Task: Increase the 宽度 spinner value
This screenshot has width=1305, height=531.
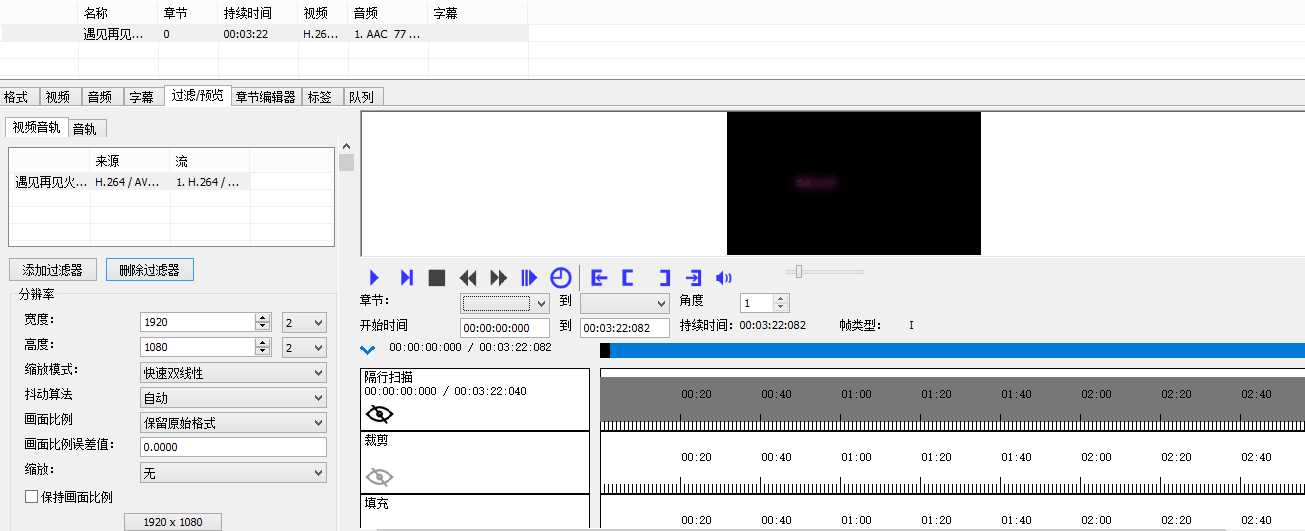Action: [x=264, y=318]
